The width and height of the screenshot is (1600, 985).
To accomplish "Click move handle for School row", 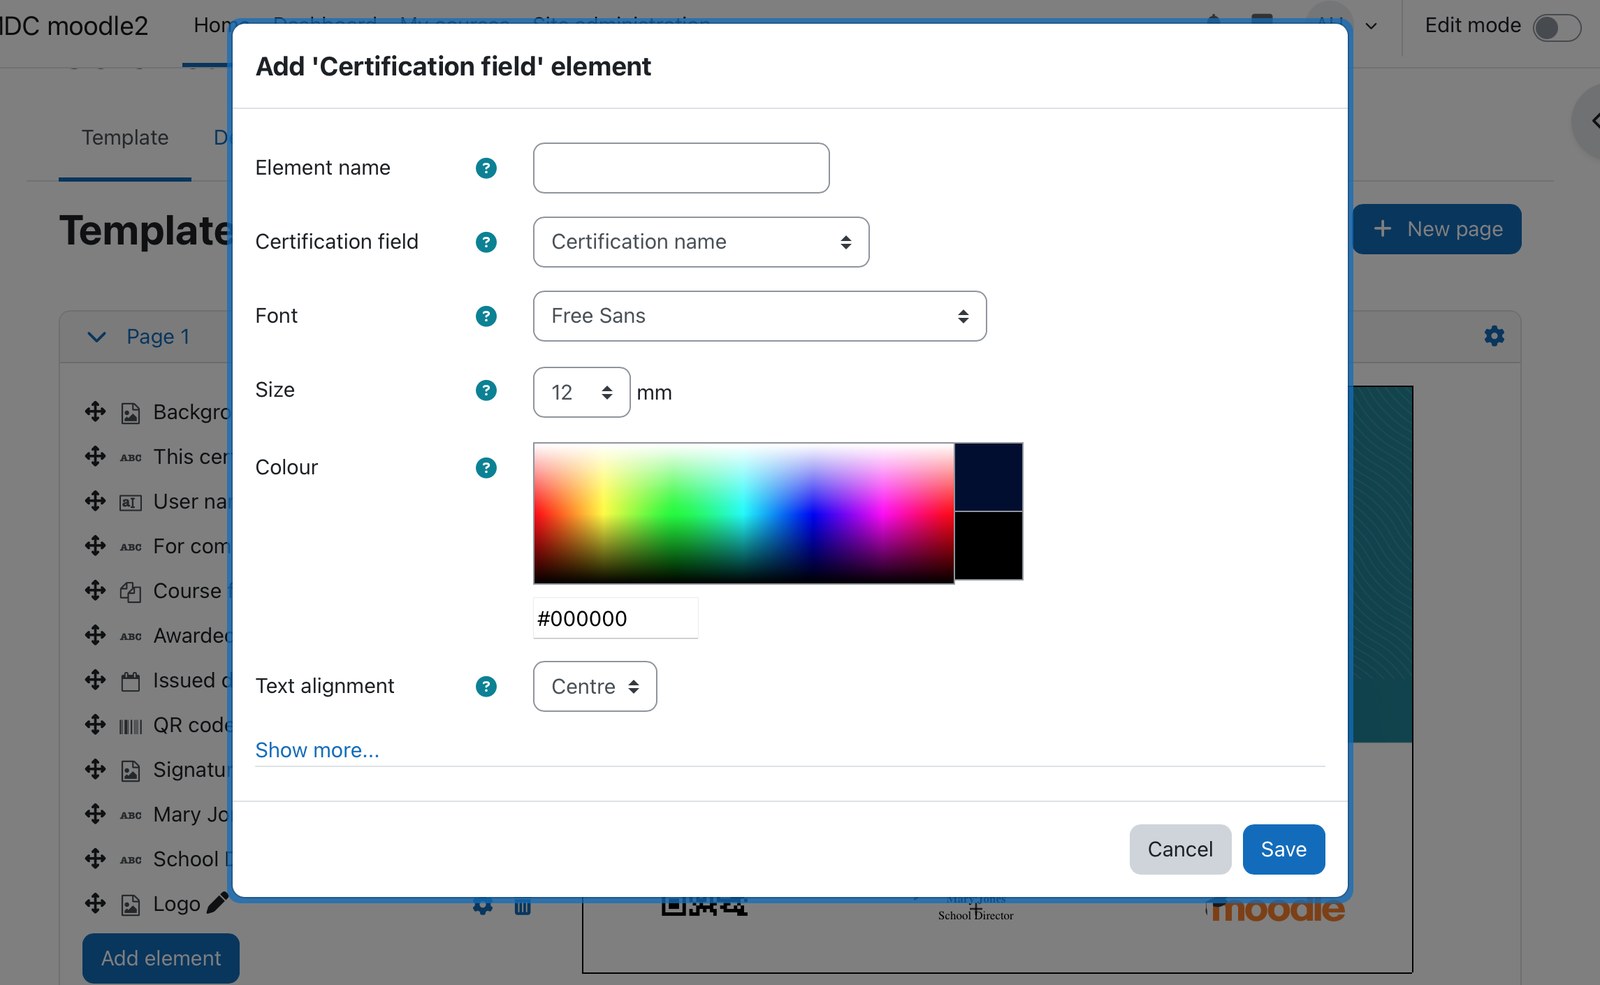I will 95,858.
